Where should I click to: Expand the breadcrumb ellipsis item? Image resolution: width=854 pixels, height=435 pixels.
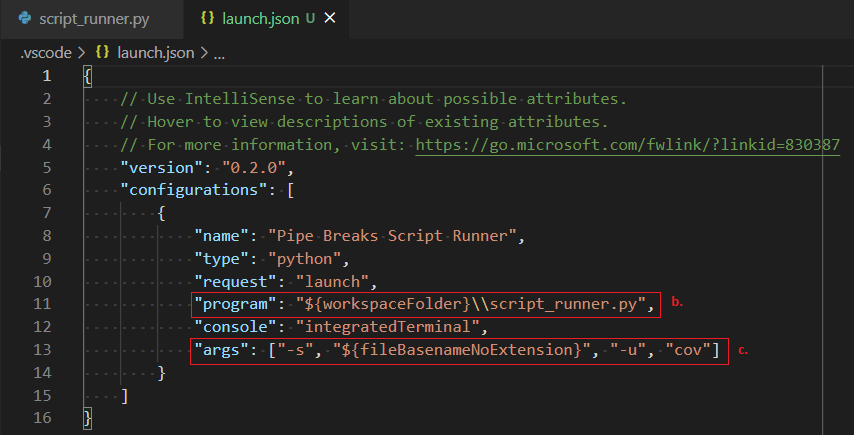[x=219, y=53]
